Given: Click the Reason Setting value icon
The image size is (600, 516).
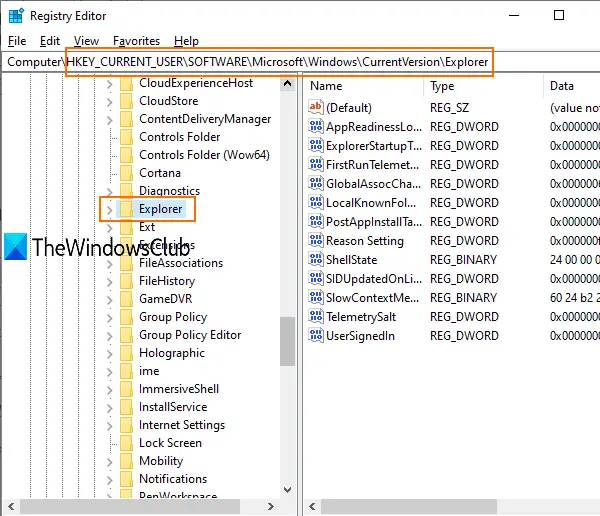Looking at the screenshot, I should coord(316,240).
